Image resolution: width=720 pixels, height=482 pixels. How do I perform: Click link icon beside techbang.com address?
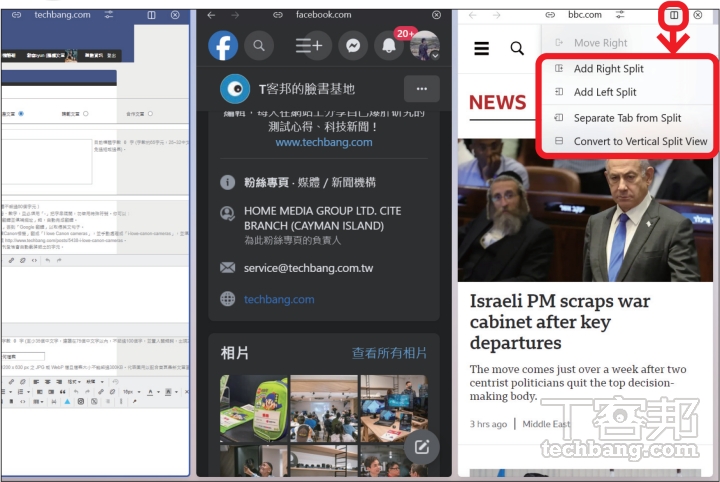17,15
